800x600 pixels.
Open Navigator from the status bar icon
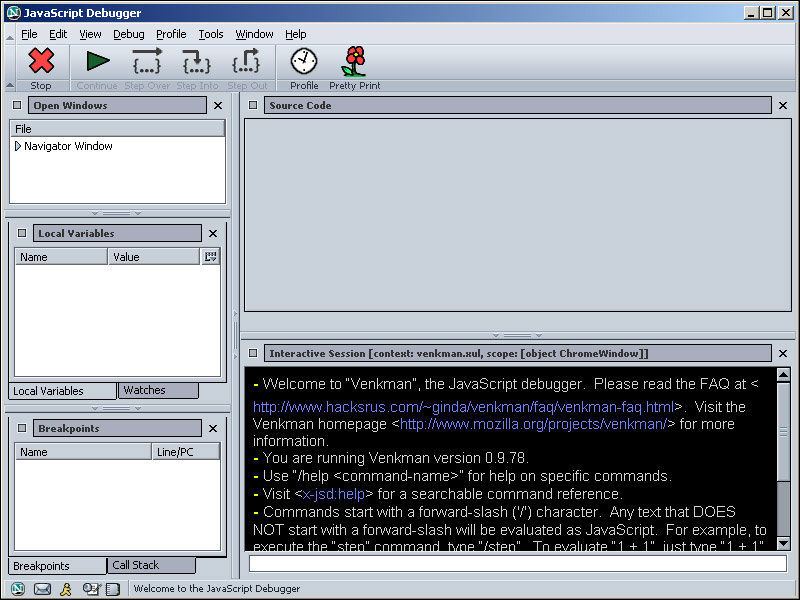coord(18,589)
